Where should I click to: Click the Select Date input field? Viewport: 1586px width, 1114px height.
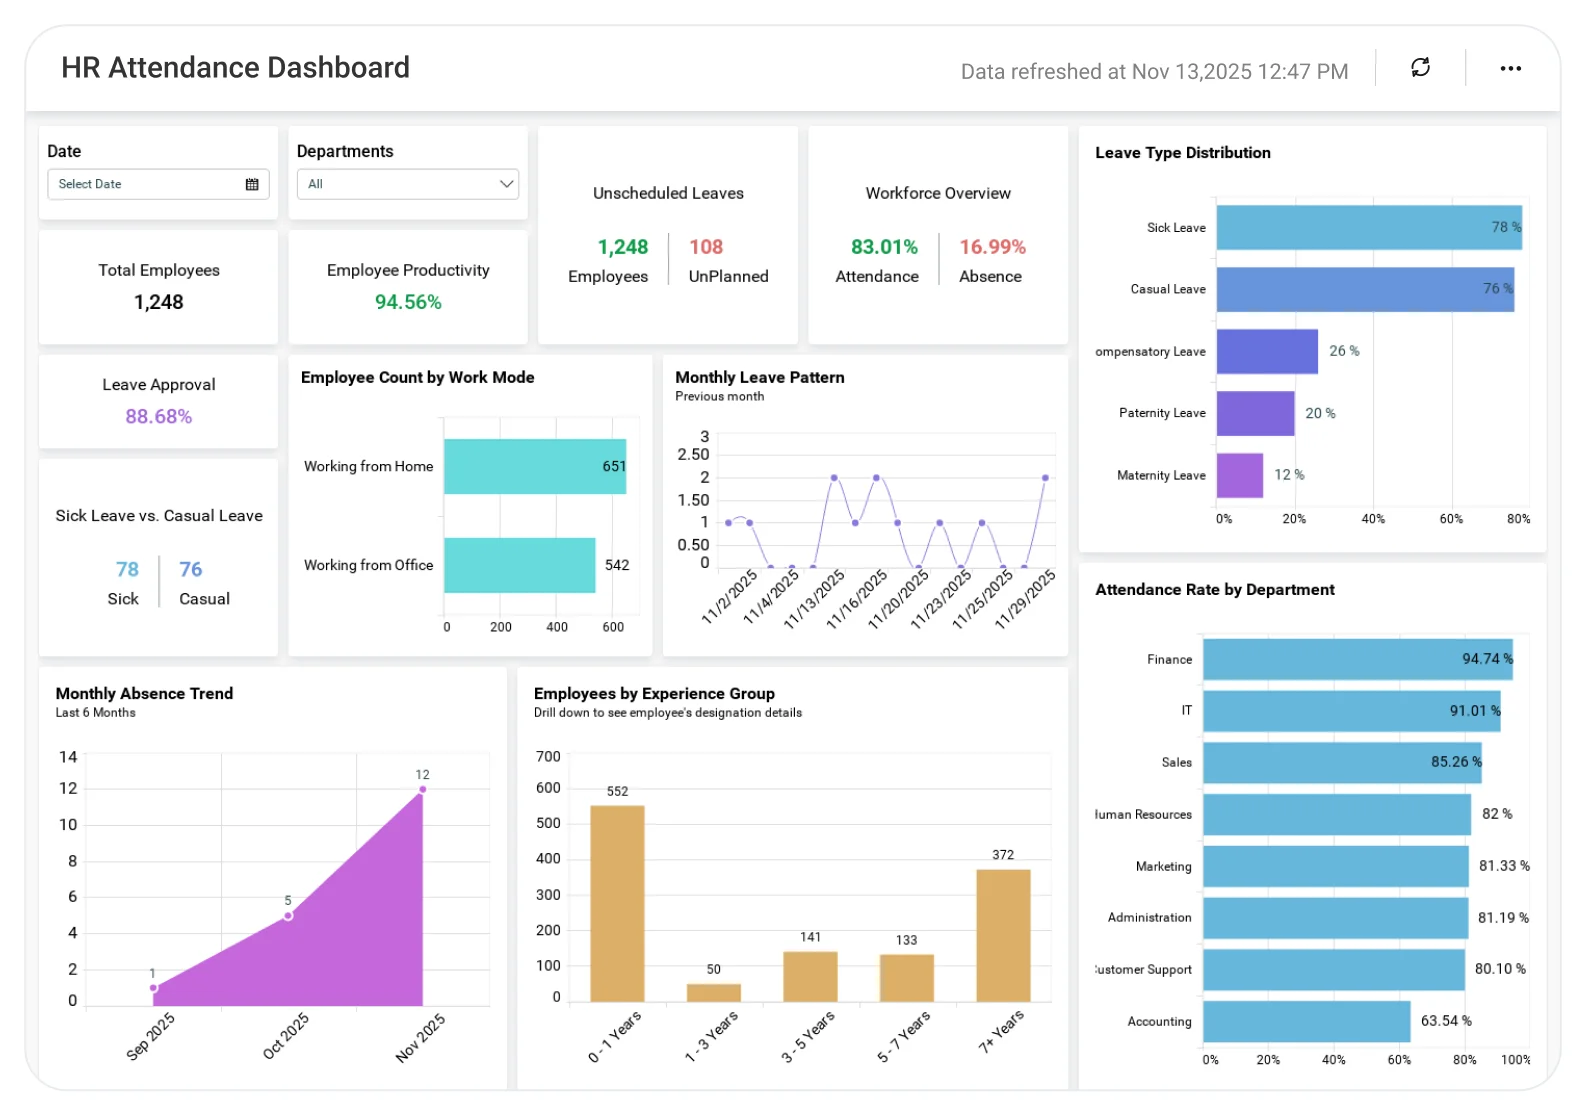[158, 184]
